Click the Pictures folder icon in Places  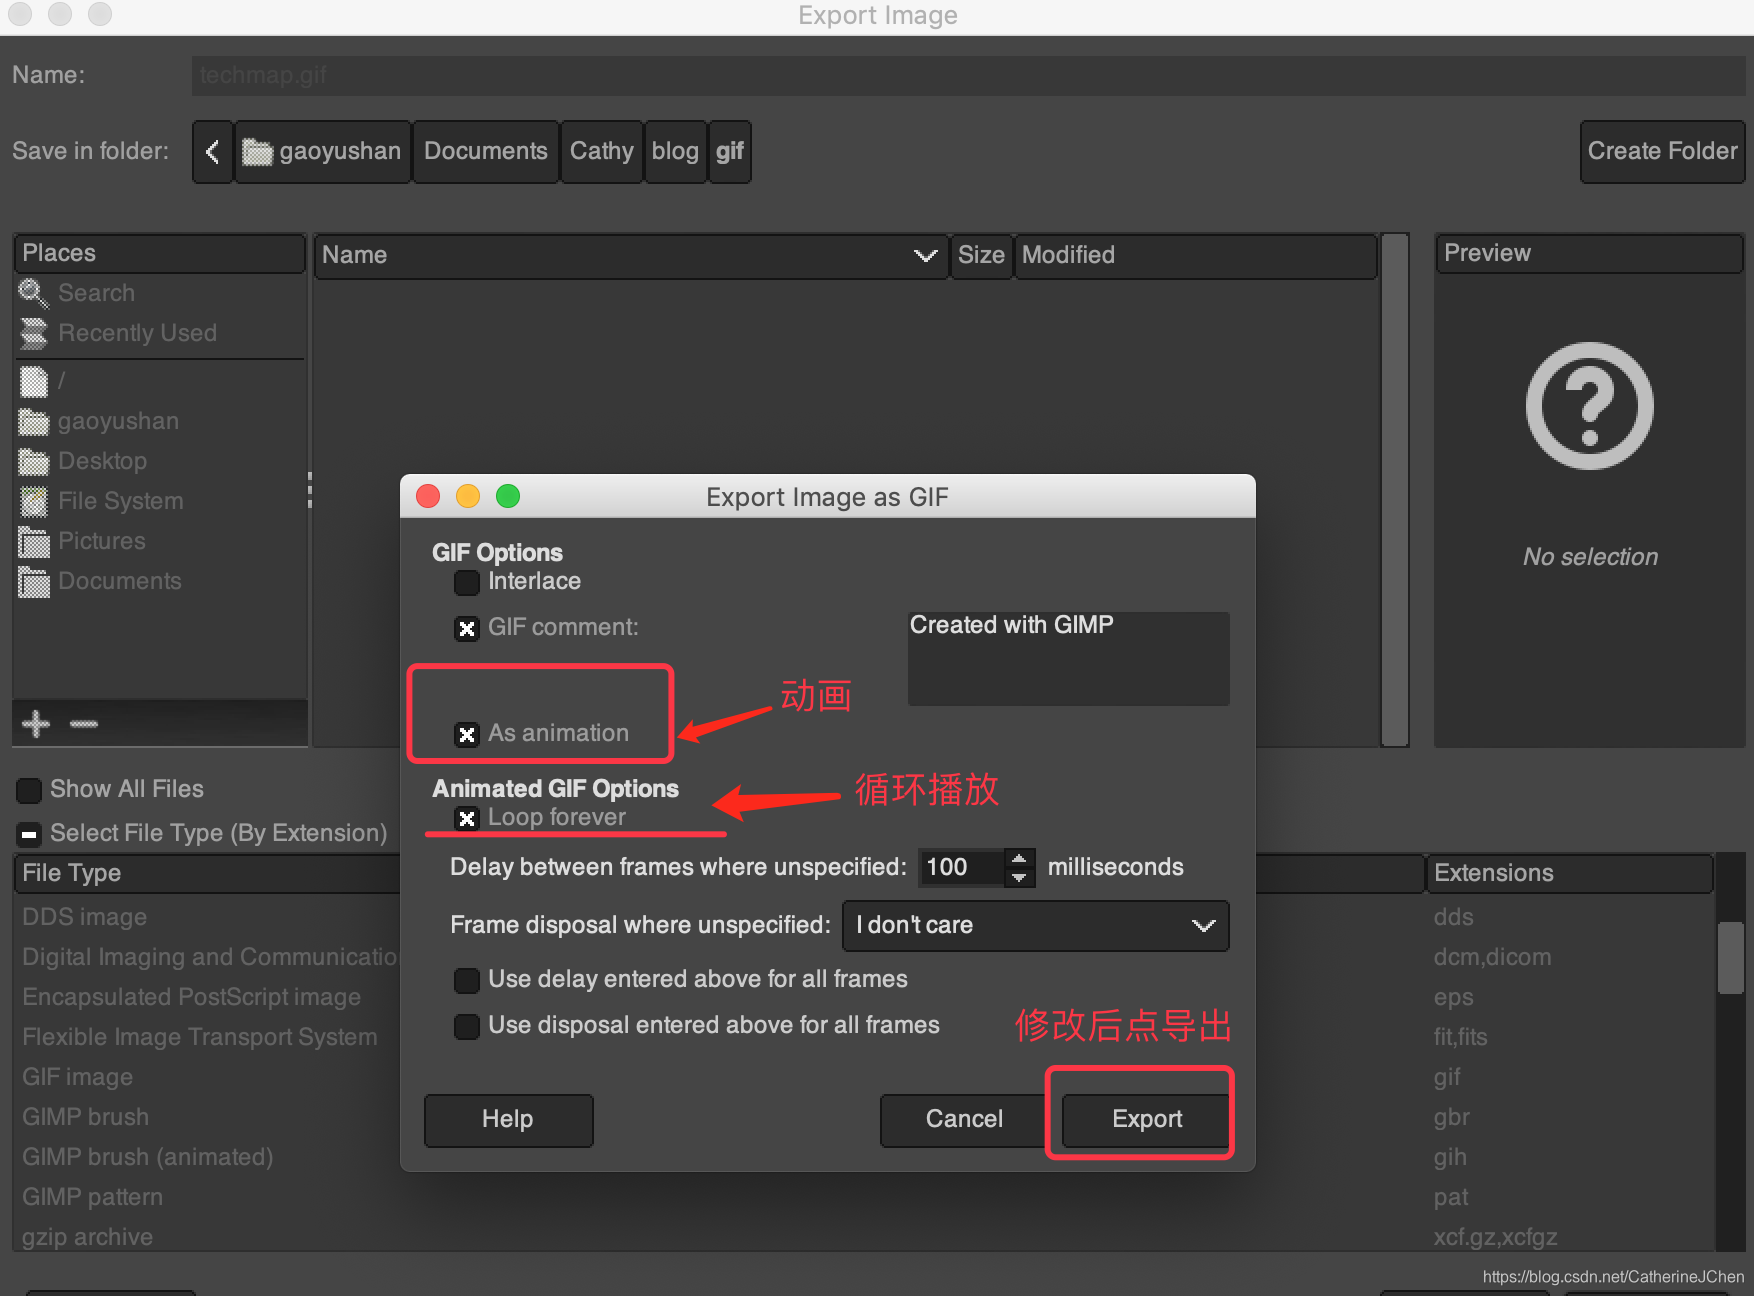tap(33, 541)
